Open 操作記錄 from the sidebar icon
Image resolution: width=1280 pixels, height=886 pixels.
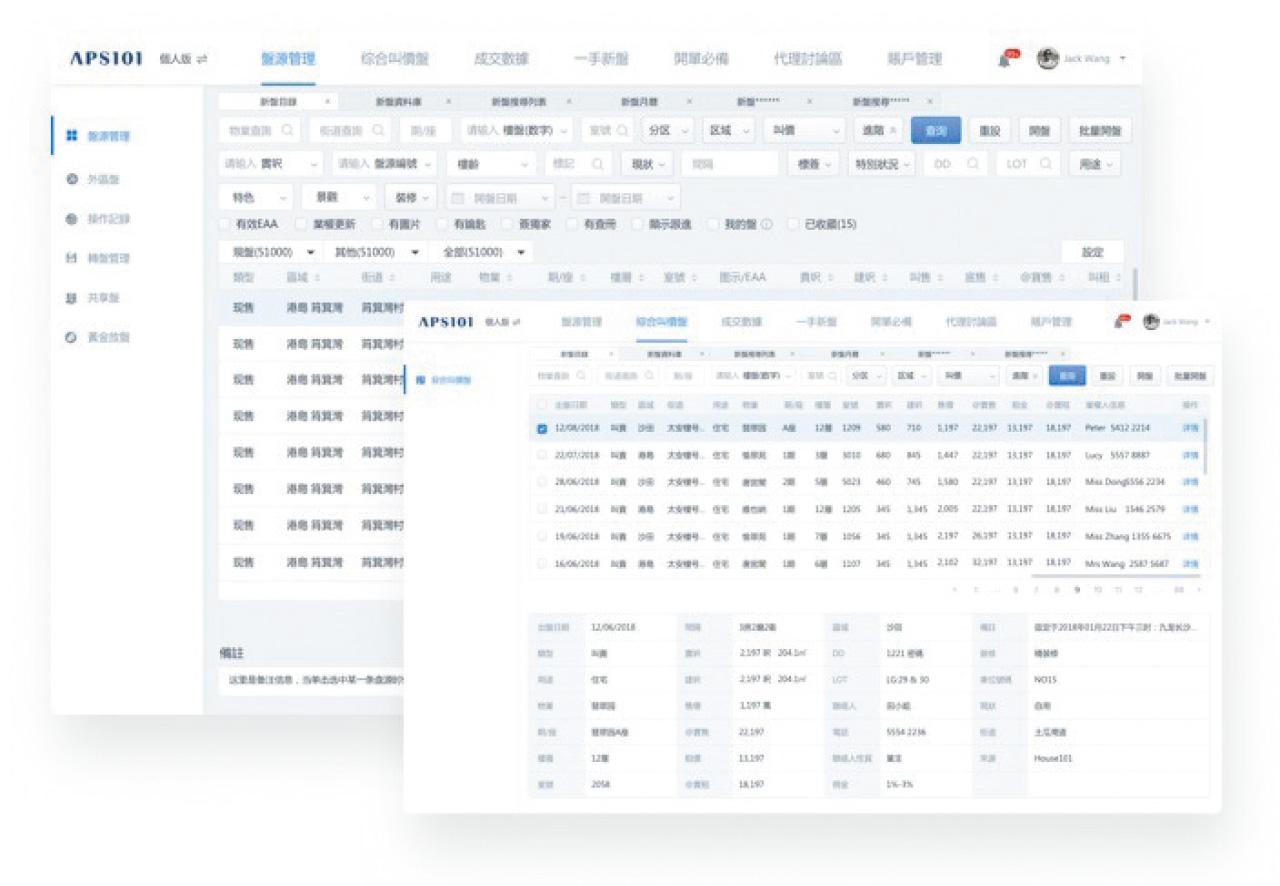pyautogui.click(x=72, y=219)
